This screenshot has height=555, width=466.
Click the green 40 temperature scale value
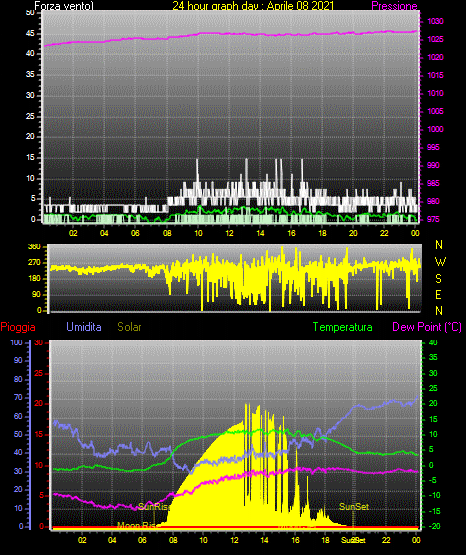pyautogui.click(x=433, y=343)
